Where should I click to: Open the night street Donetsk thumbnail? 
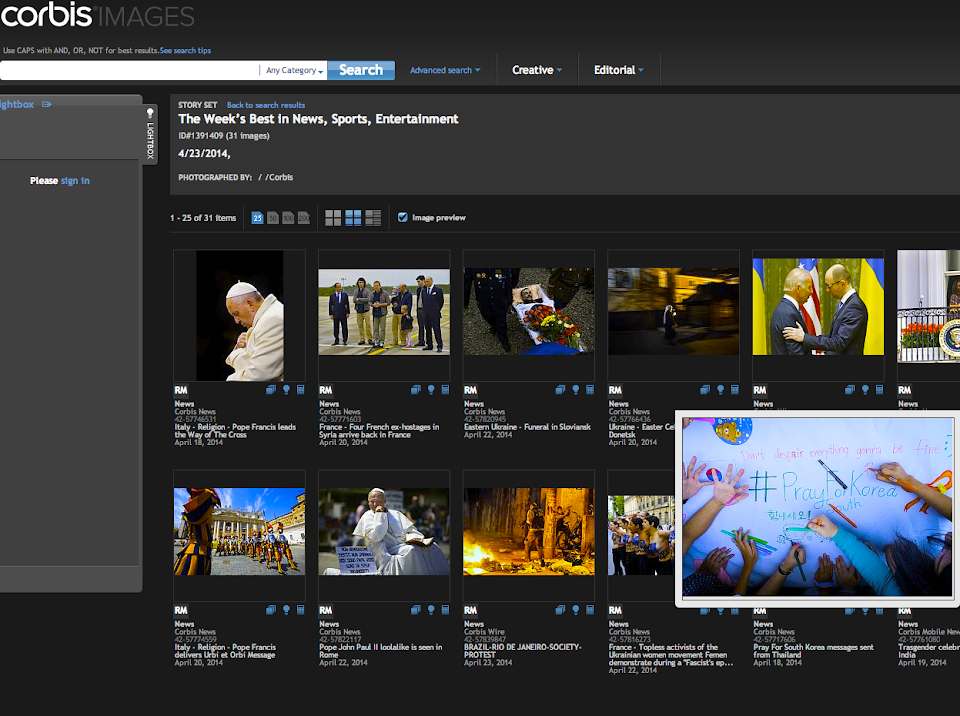pos(673,311)
